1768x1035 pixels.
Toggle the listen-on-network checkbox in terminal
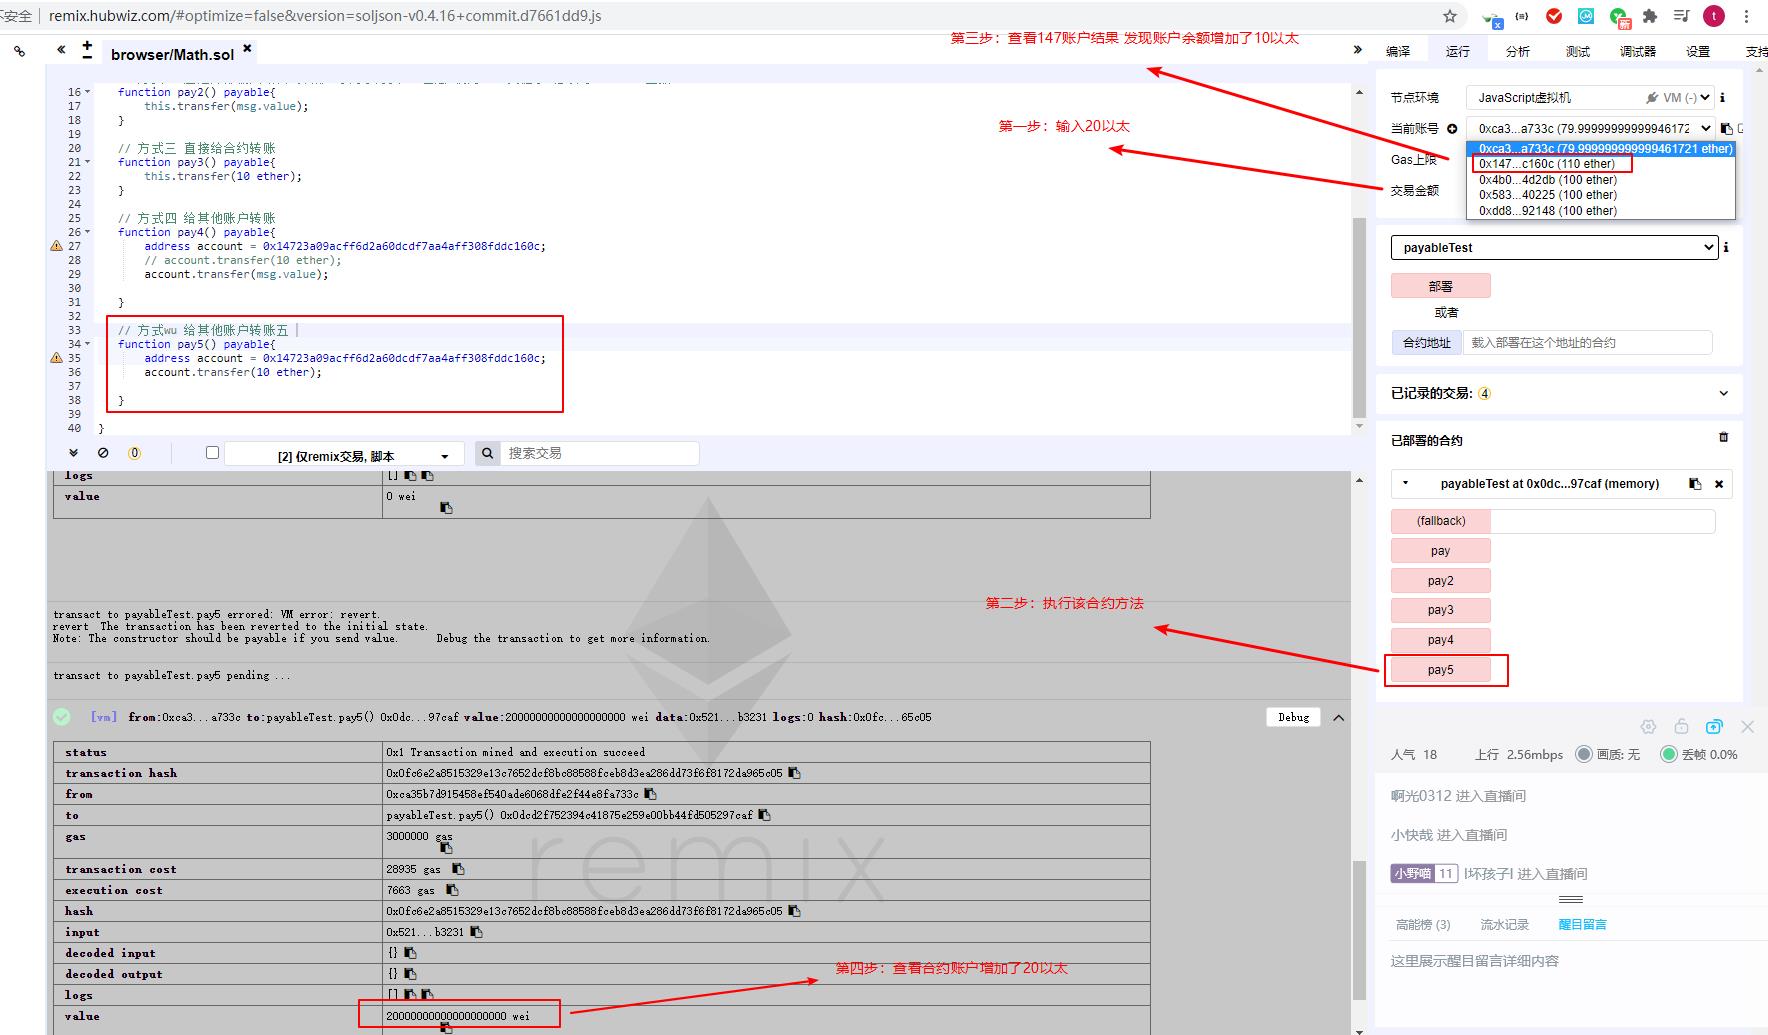tap(212, 453)
